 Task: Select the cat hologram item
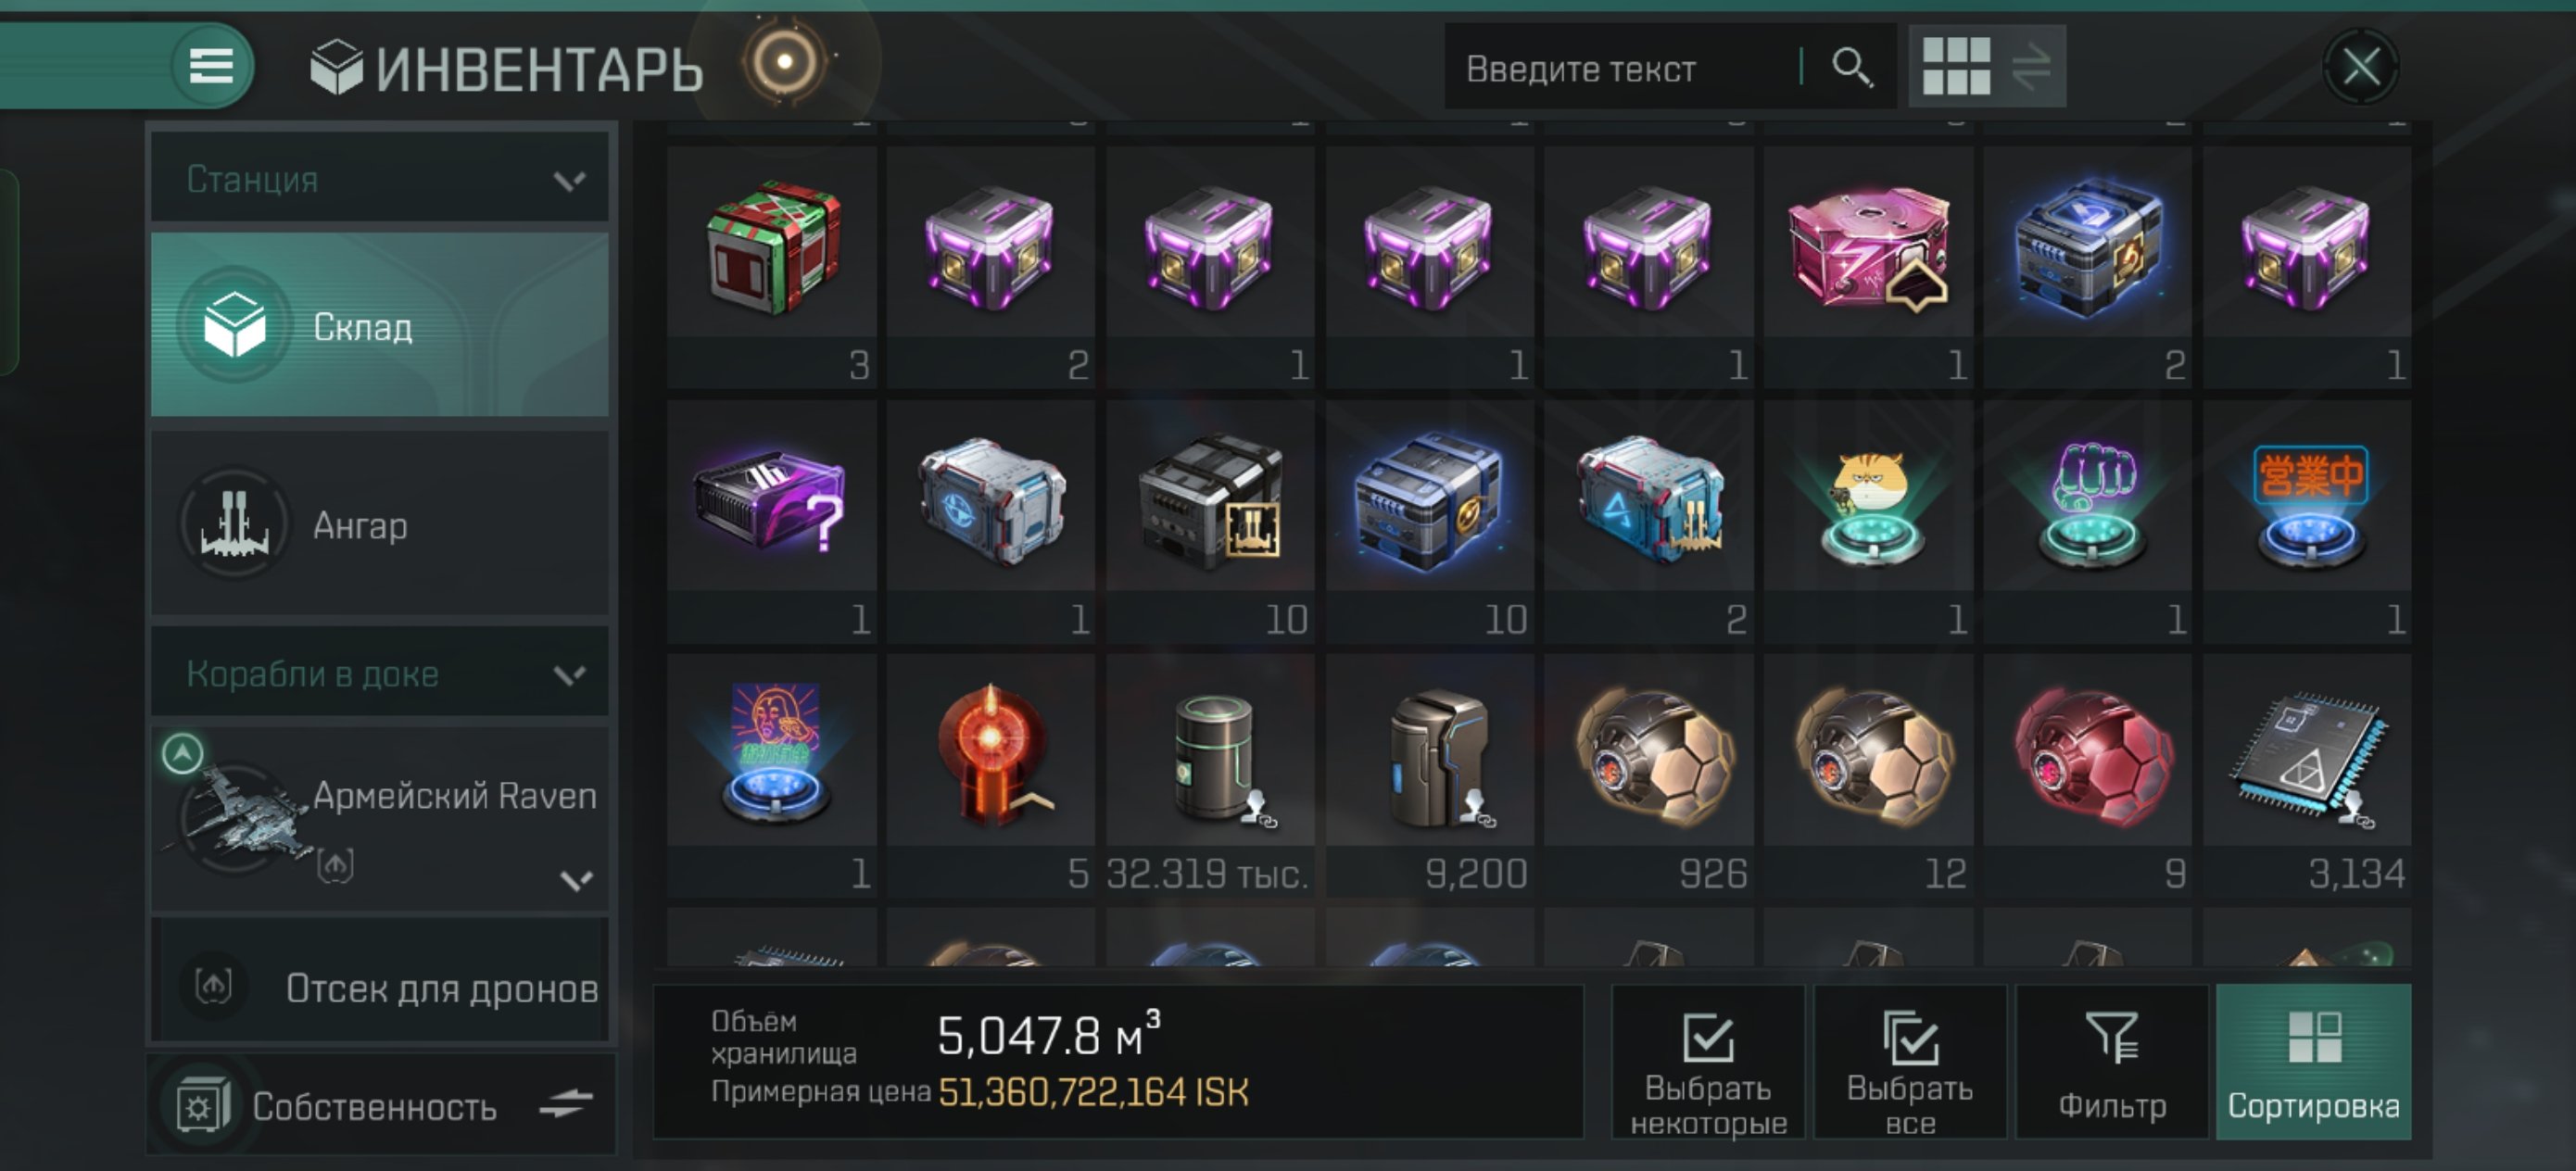coord(1869,522)
